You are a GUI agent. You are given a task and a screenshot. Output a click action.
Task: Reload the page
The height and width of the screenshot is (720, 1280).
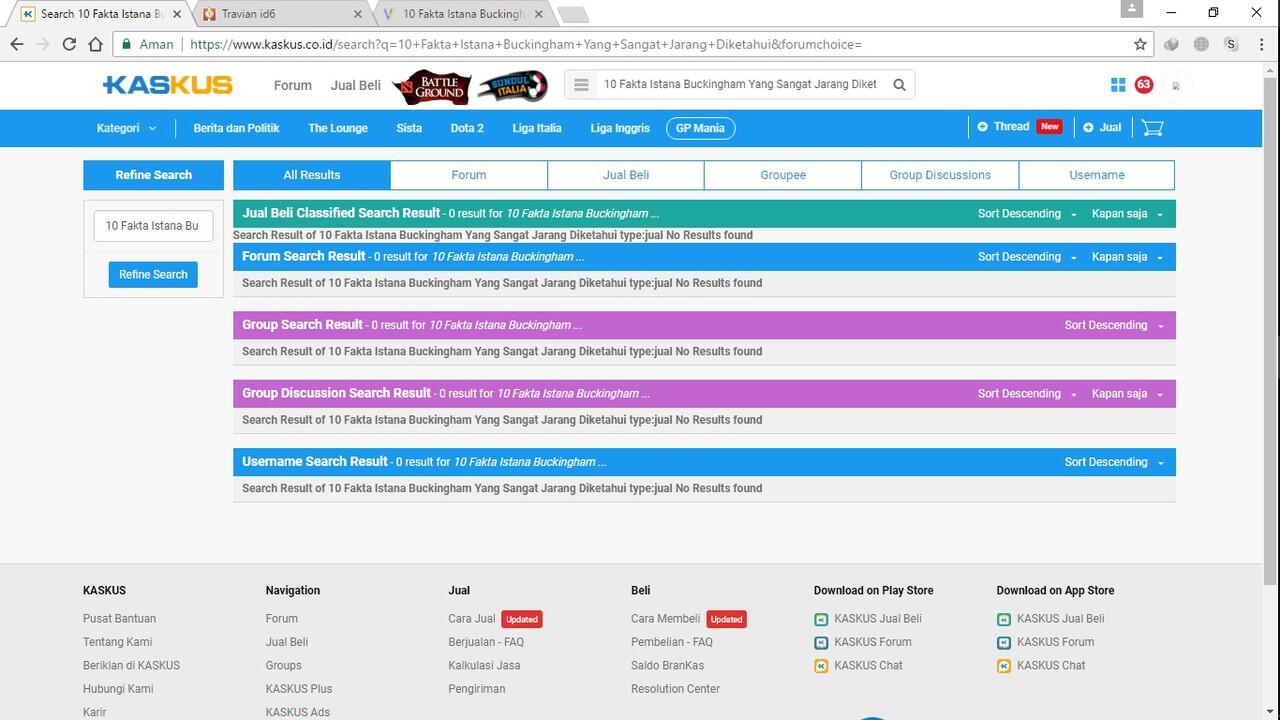click(69, 44)
